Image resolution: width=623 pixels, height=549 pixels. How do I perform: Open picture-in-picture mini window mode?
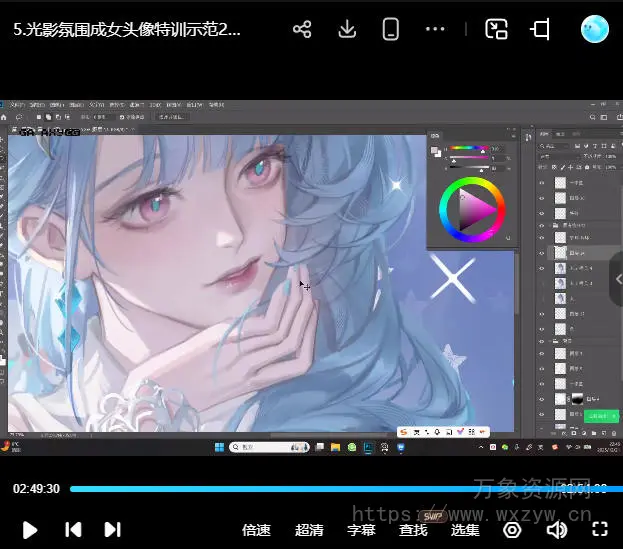pos(497,30)
